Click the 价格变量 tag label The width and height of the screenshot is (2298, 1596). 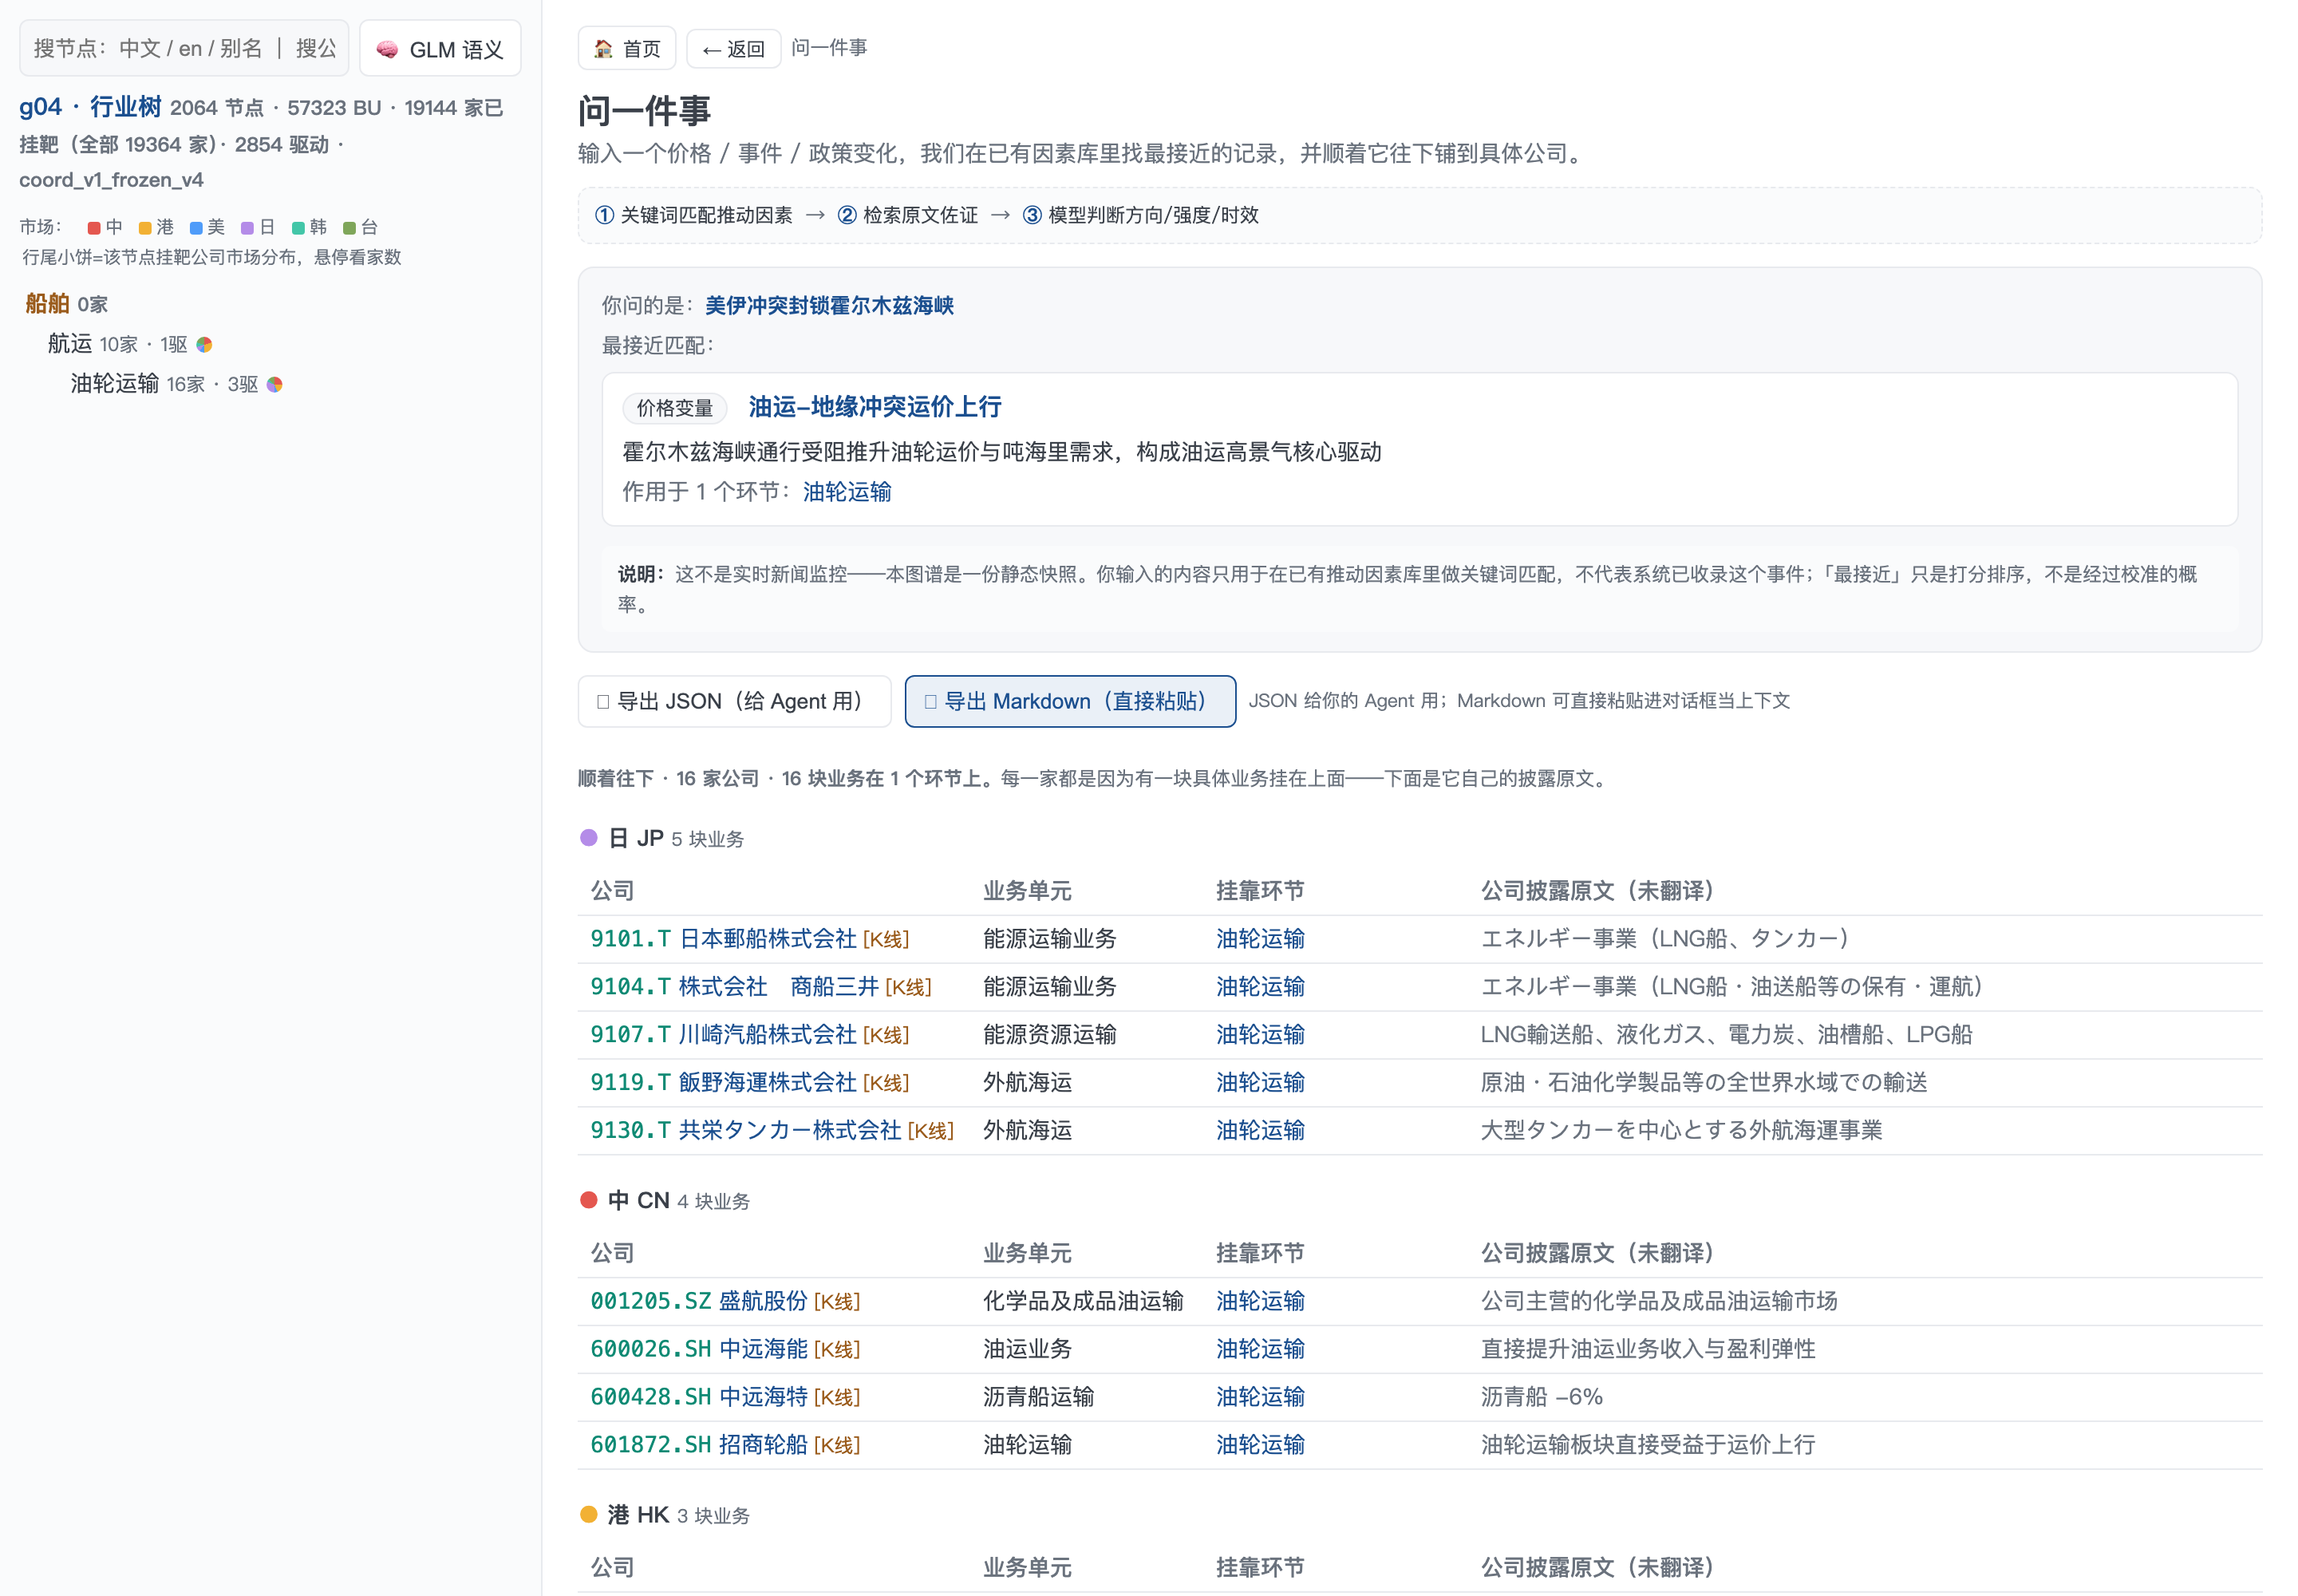(x=675, y=408)
